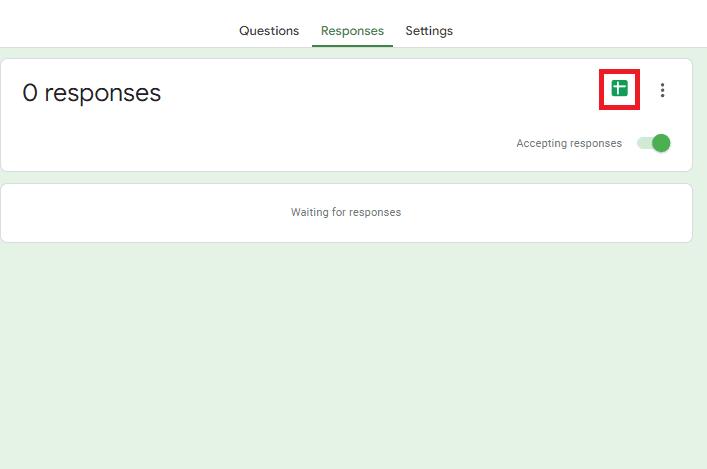
Task: Click the "Accepting responses" label
Action: pos(569,143)
